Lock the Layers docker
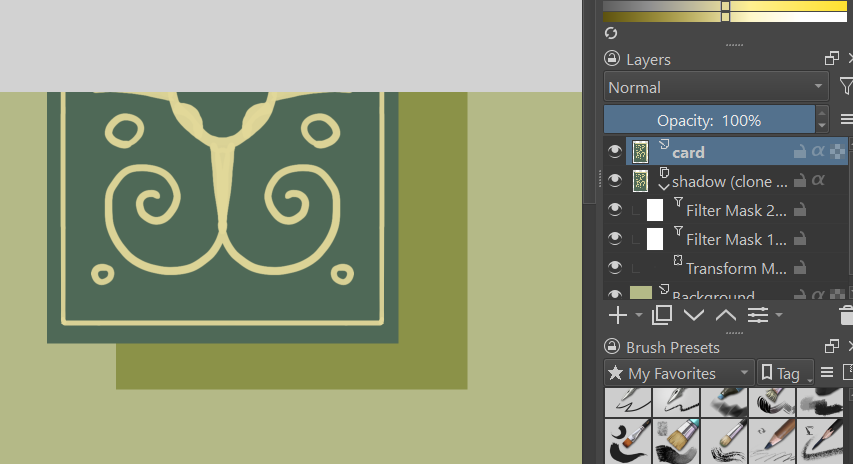The image size is (853, 464). click(x=612, y=59)
